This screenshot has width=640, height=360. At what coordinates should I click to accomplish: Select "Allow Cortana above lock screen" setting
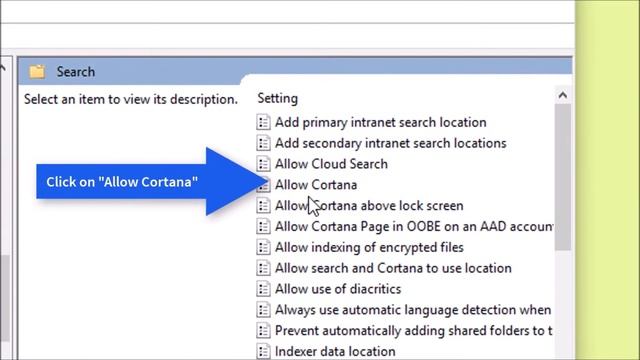(x=369, y=205)
